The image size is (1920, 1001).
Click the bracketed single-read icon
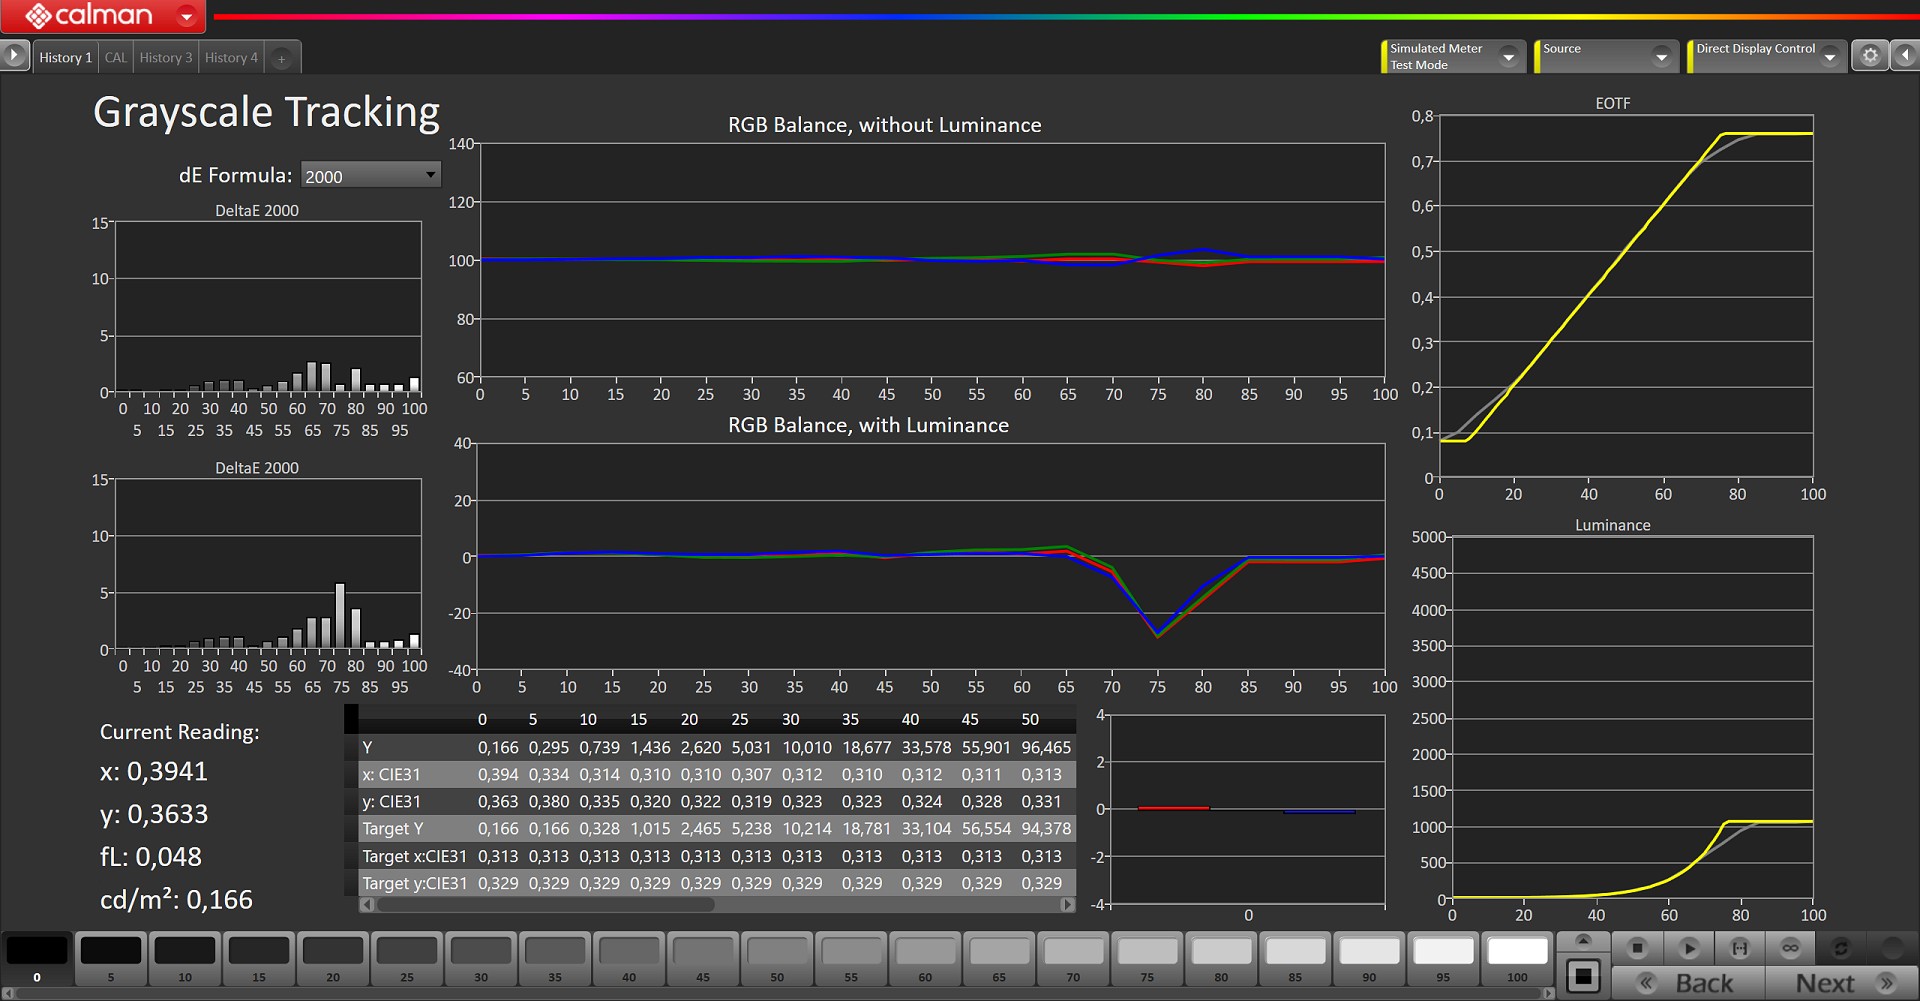(1740, 948)
